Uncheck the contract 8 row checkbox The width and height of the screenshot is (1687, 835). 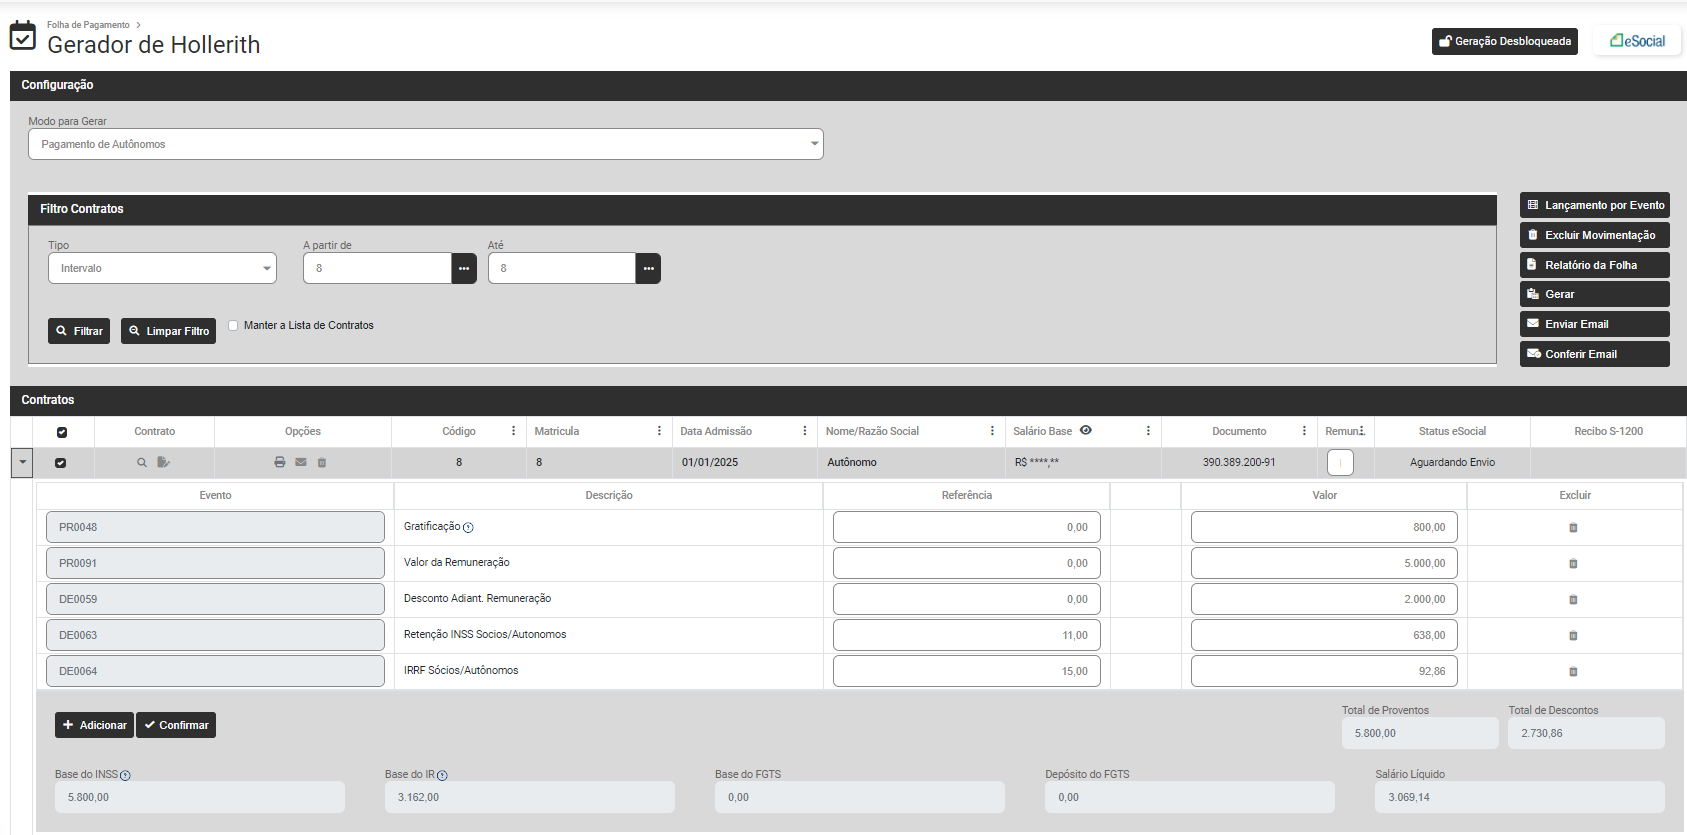pyautogui.click(x=61, y=463)
